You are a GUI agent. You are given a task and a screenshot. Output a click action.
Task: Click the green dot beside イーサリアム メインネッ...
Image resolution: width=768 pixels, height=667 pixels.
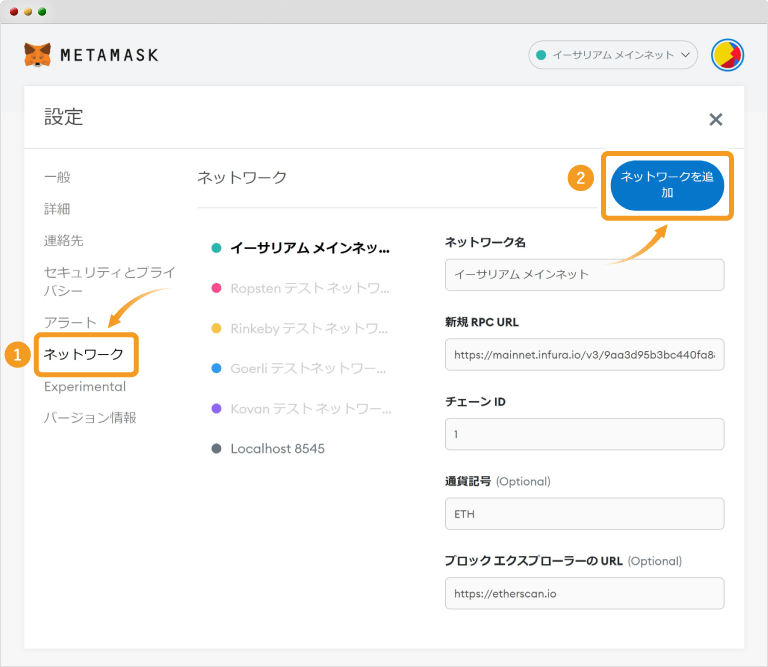click(x=216, y=248)
